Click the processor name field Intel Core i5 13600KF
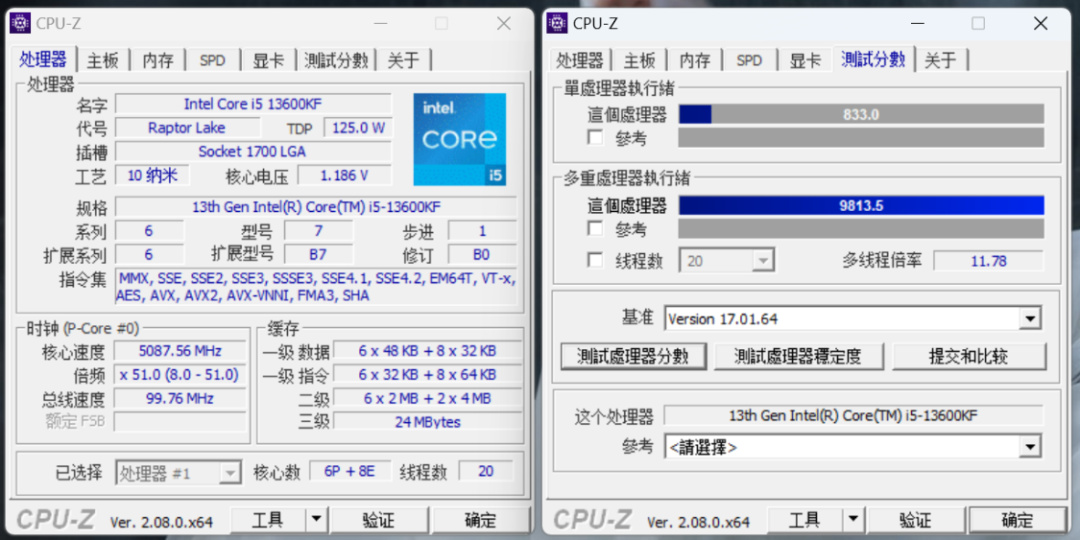The width and height of the screenshot is (1080, 540). 253,104
